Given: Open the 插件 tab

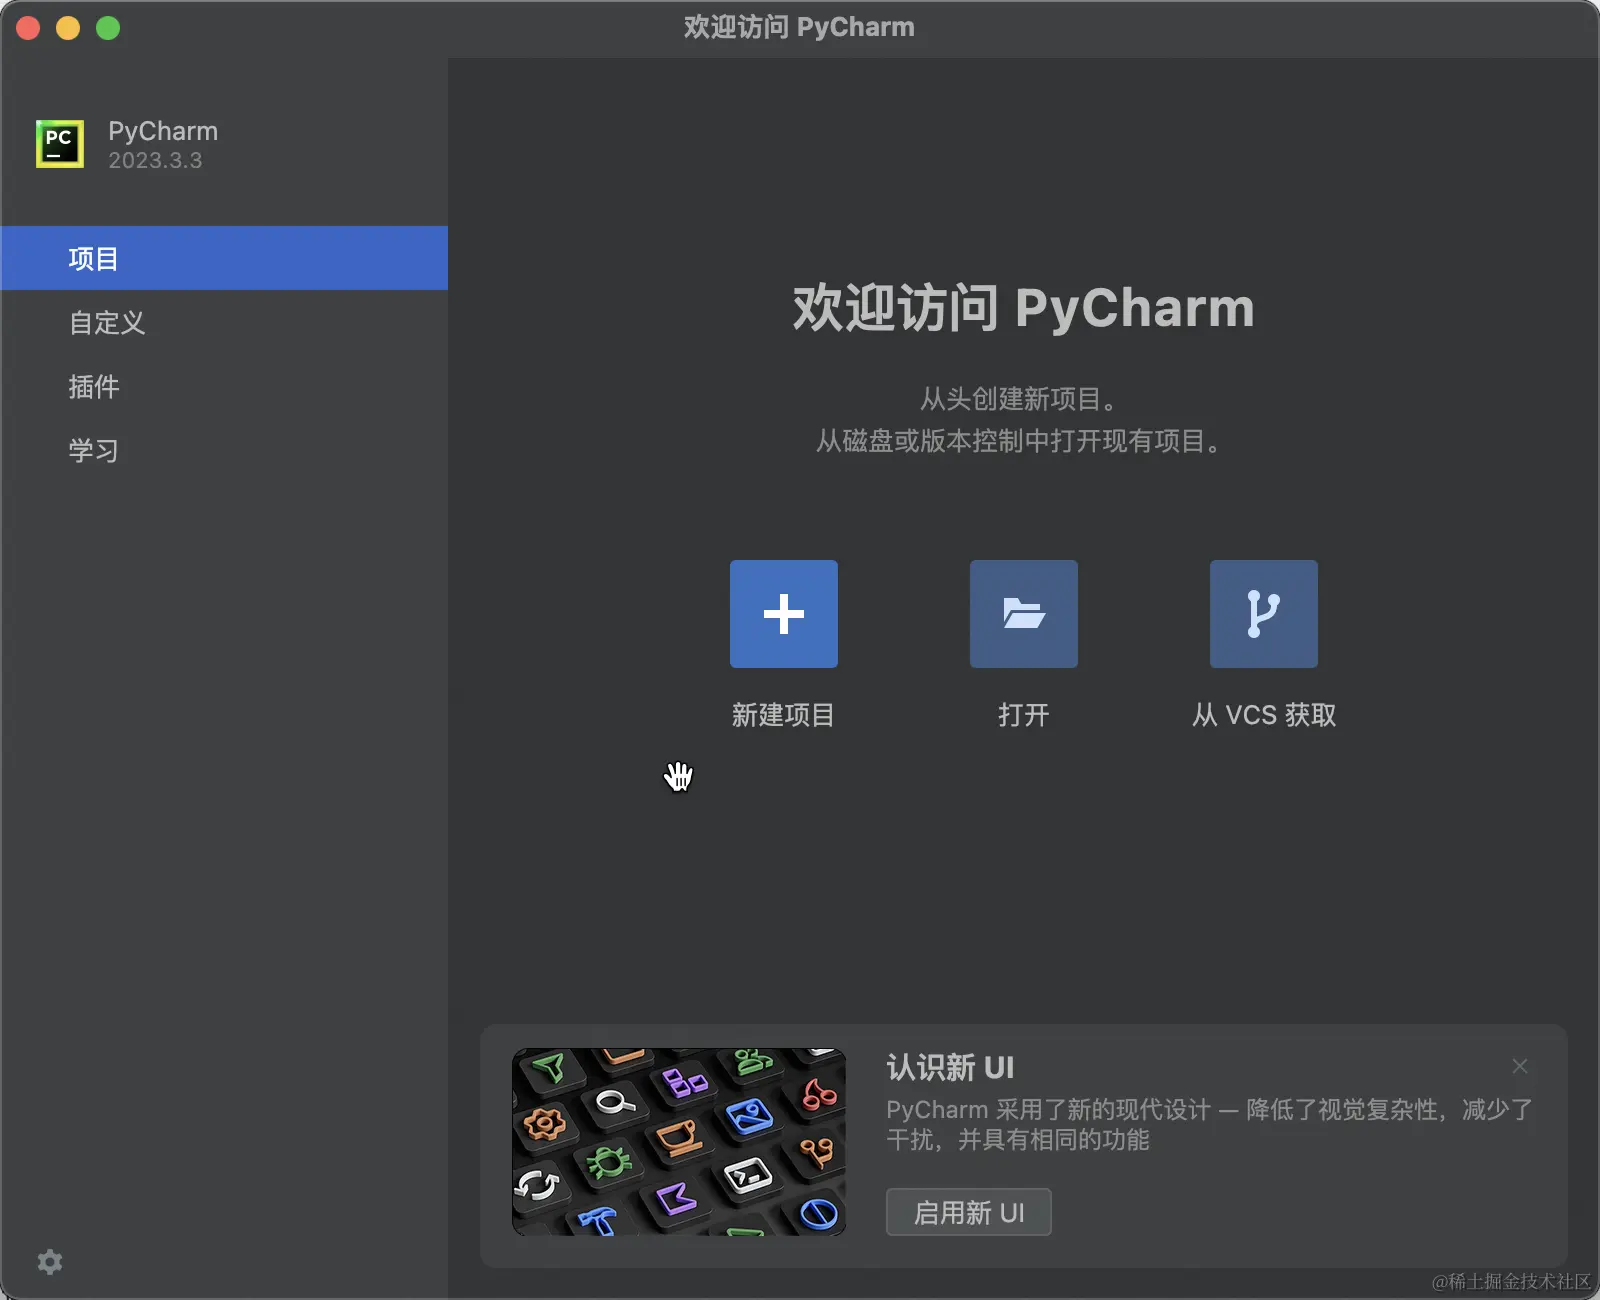Looking at the screenshot, I should click(x=224, y=386).
